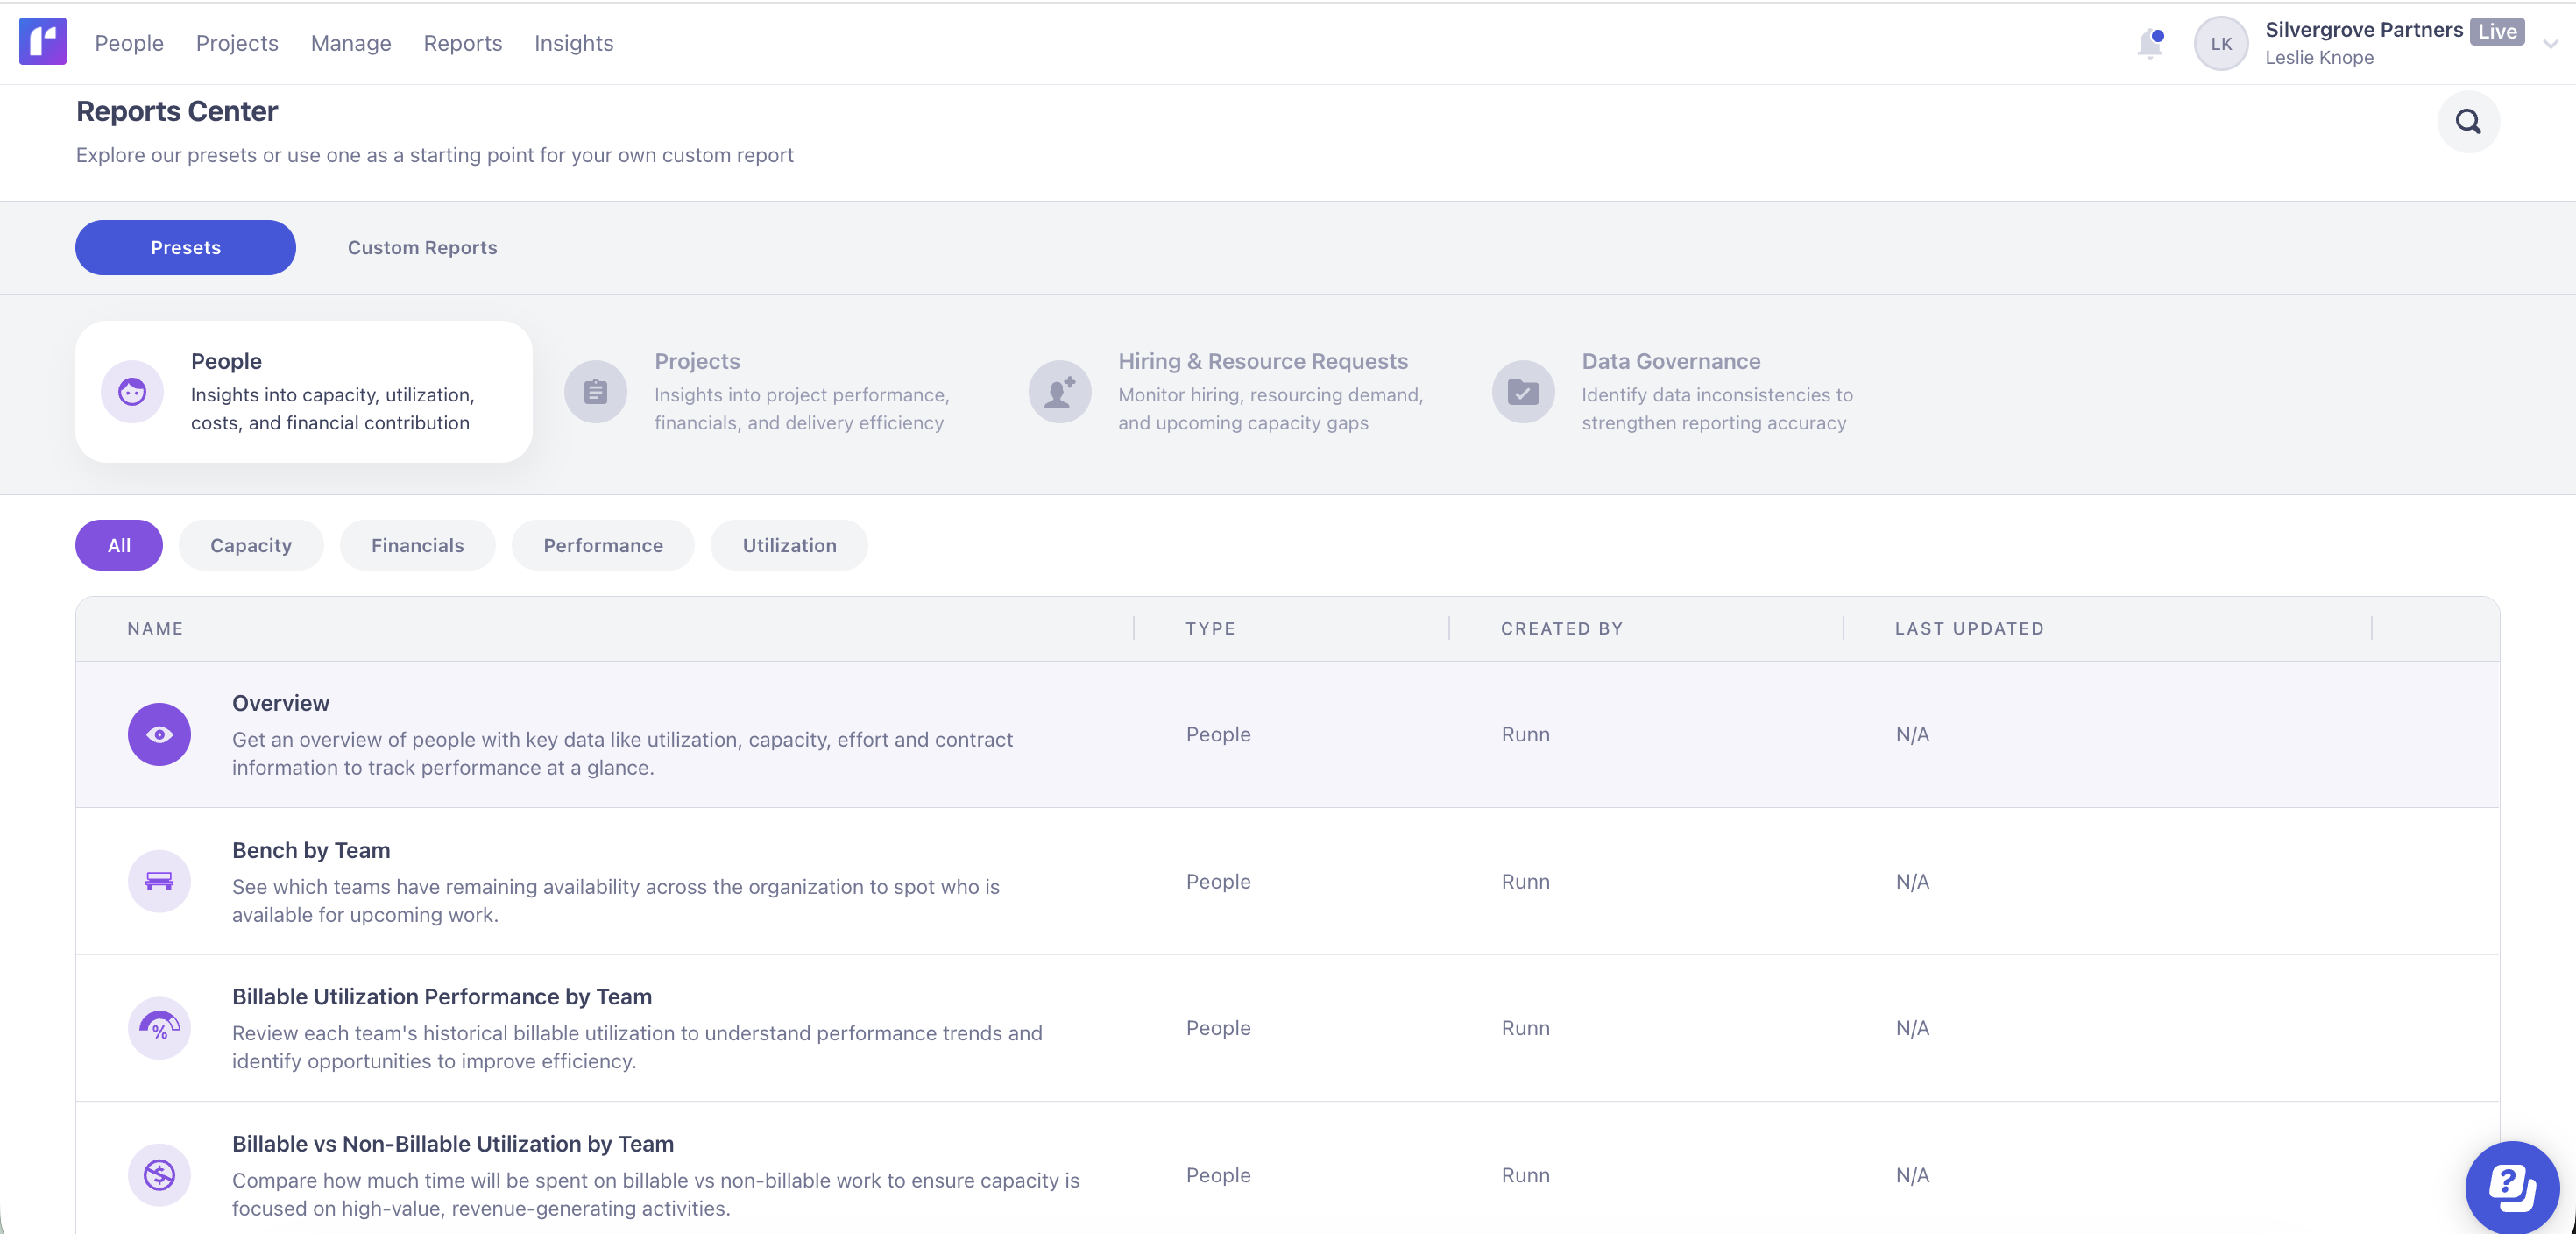Open the notifications bell
This screenshot has width=2576, height=1234.
[2149, 44]
